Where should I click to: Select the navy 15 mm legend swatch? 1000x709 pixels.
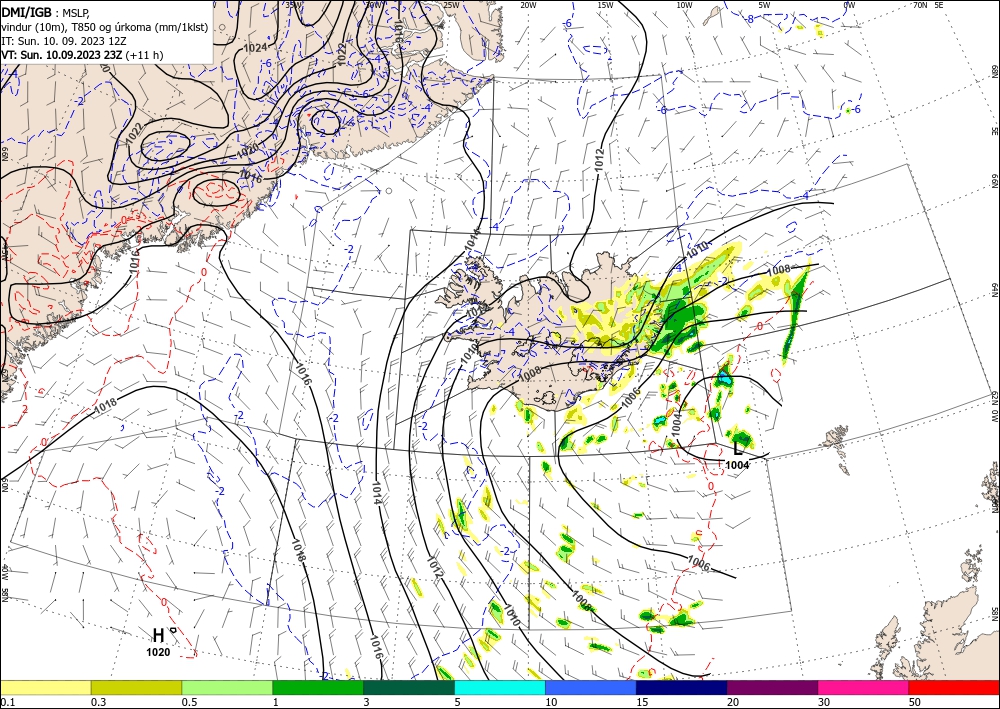(682, 687)
